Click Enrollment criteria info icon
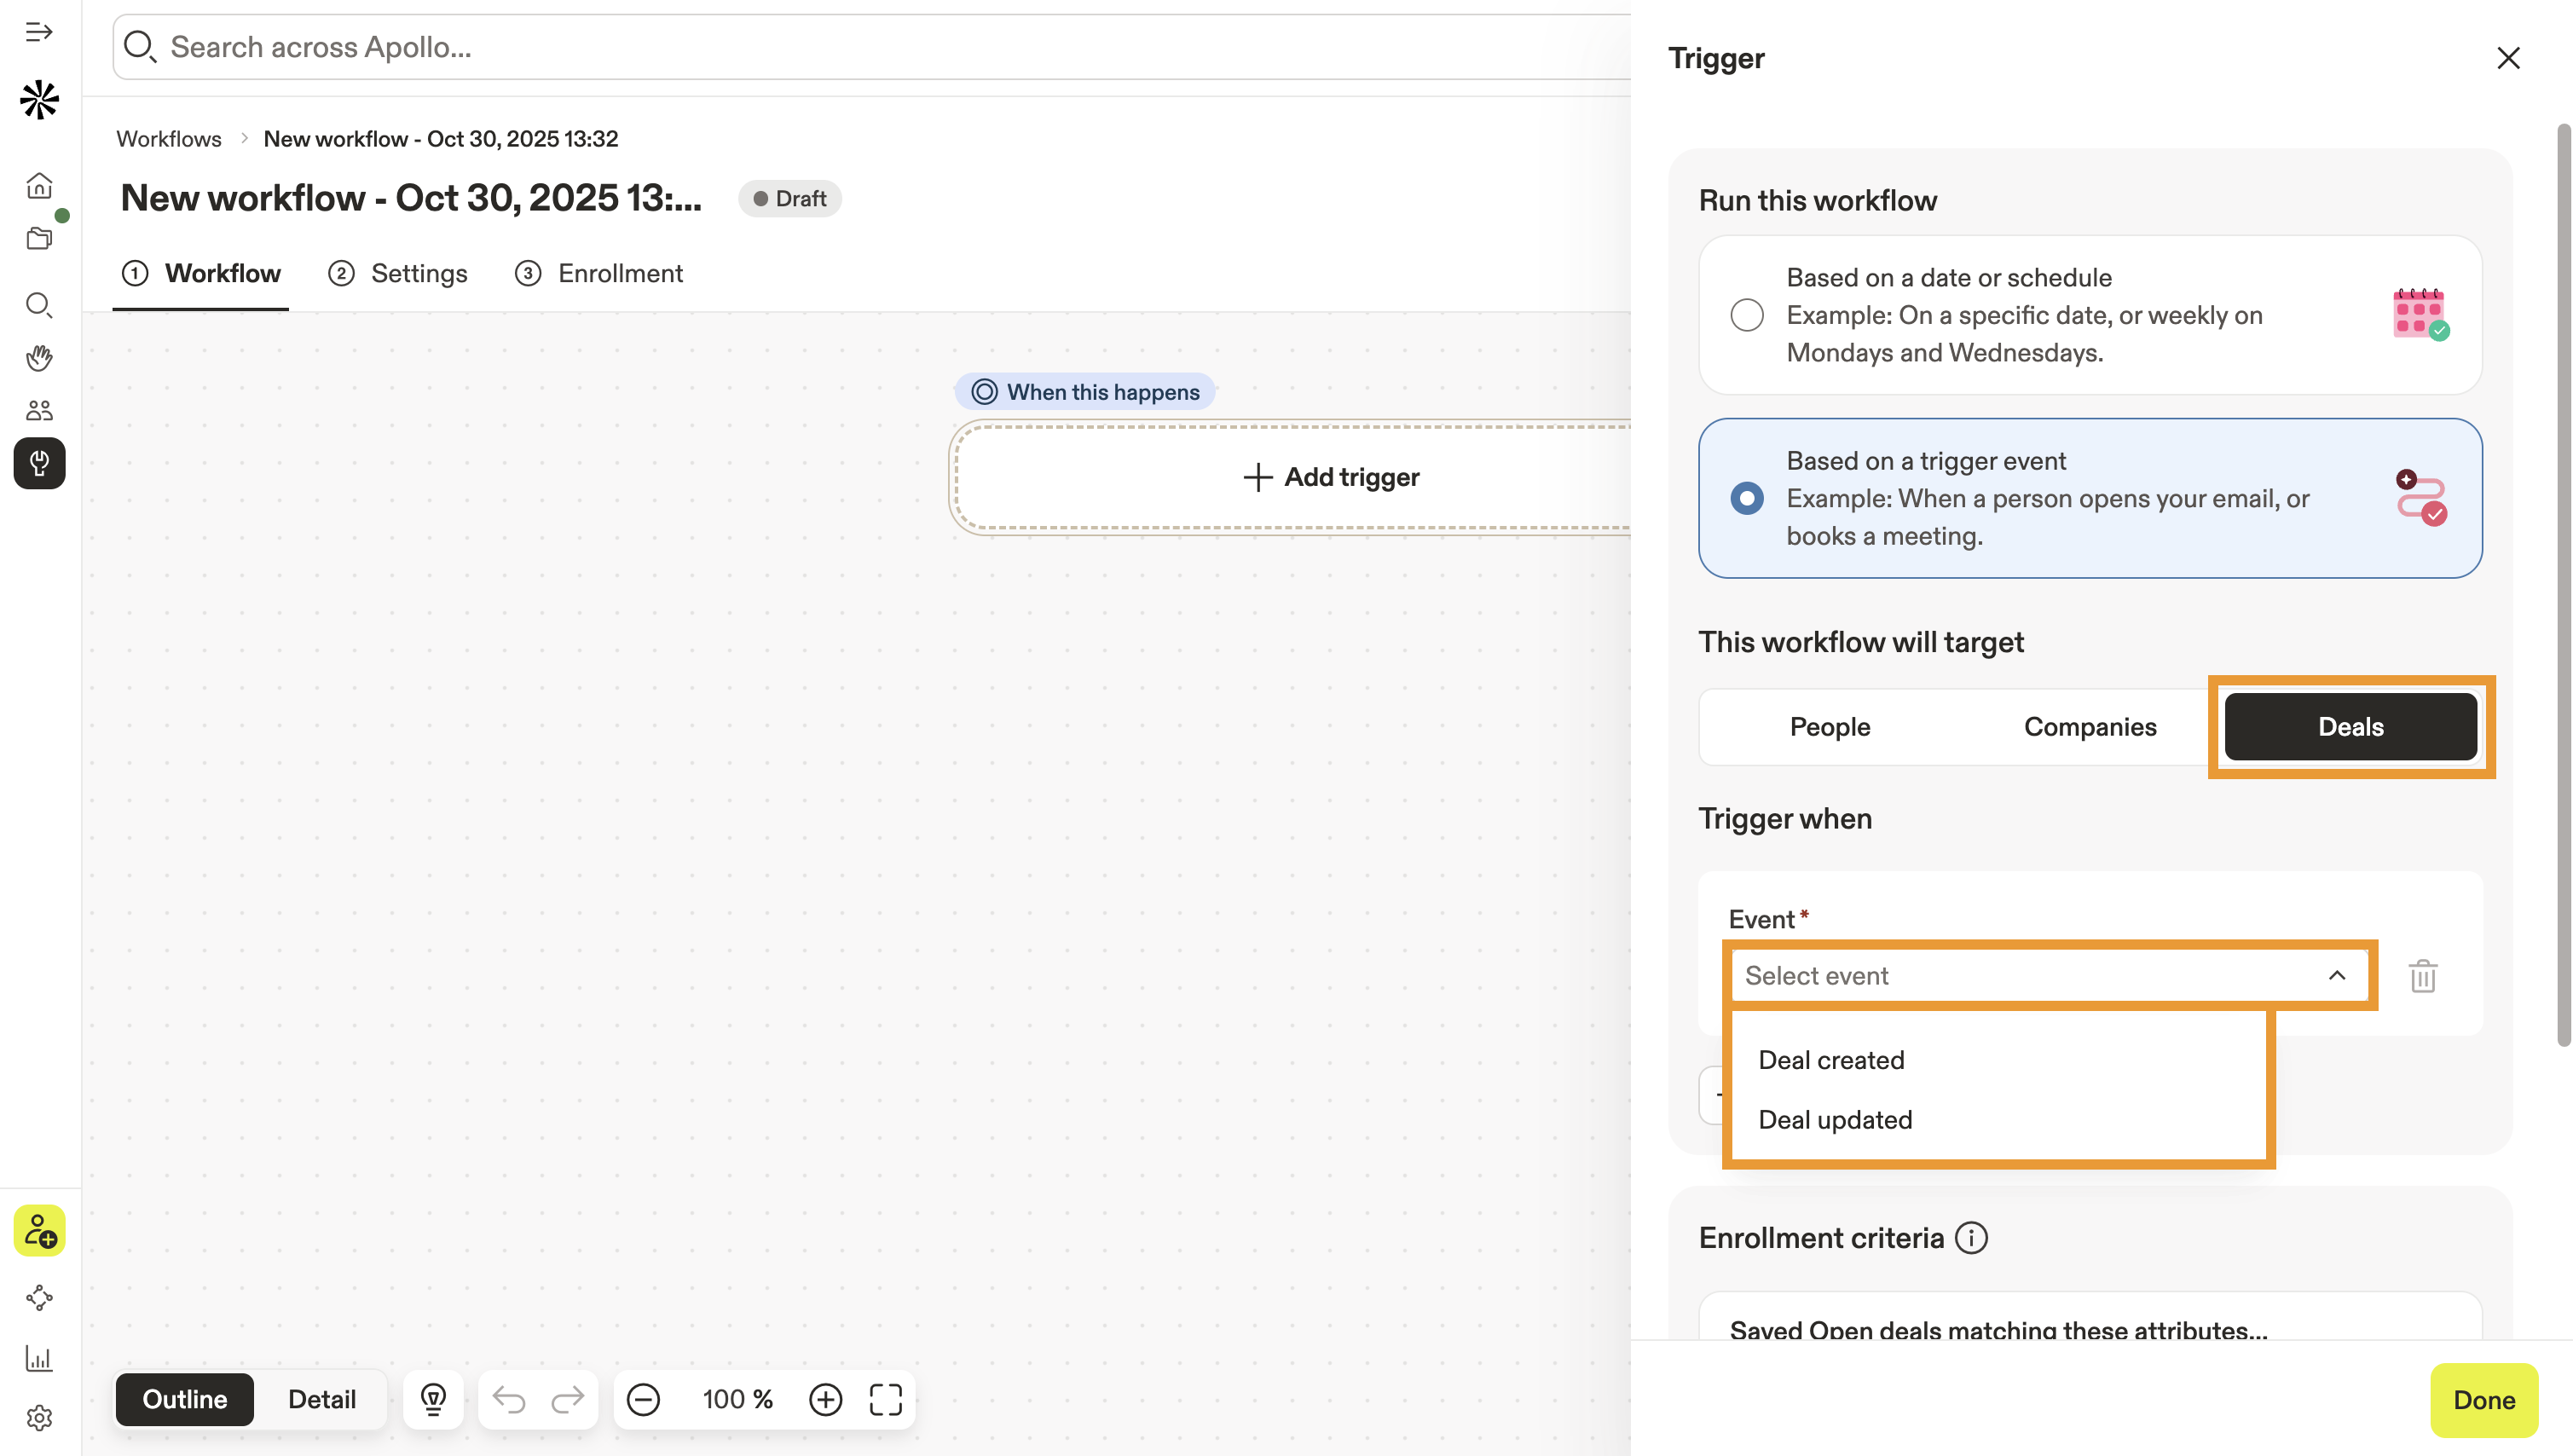This screenshot has height=1456, width=2573. point(1971,1238)
